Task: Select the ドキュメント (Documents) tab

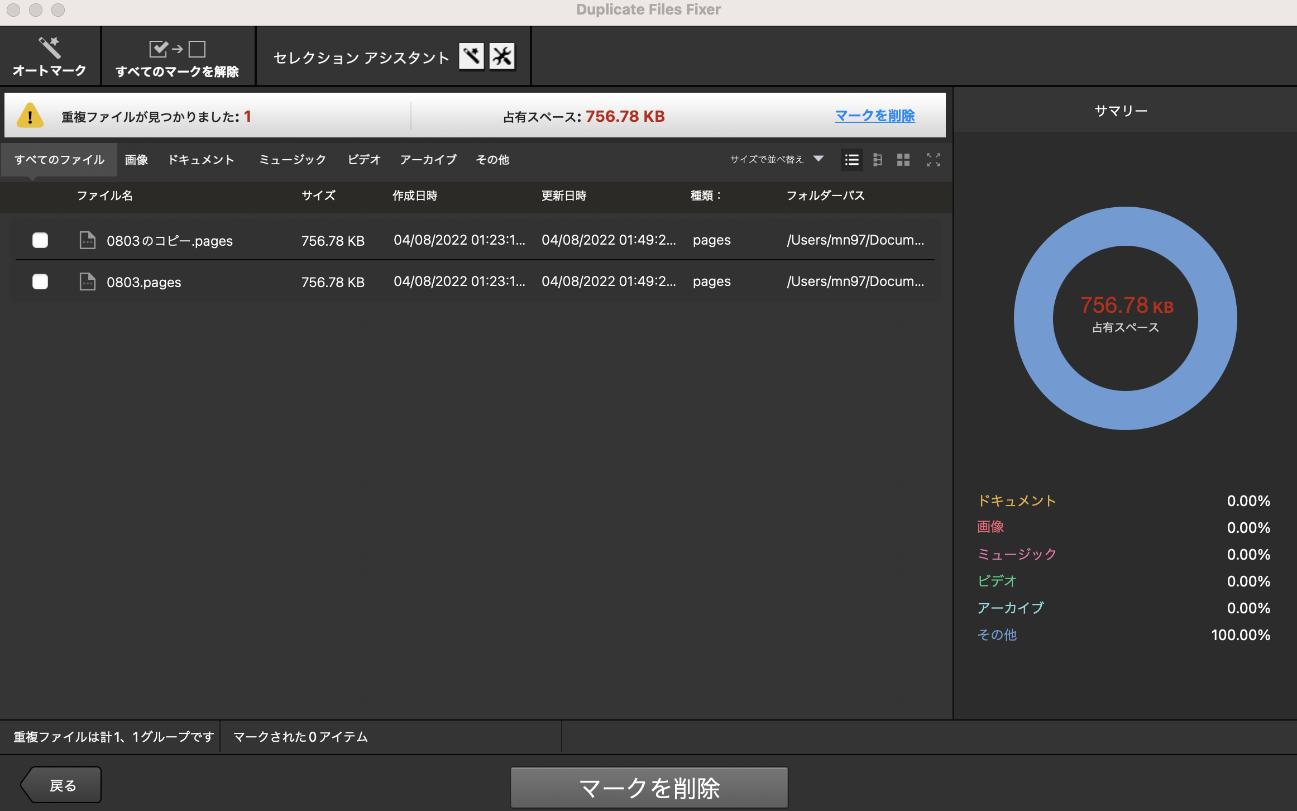Action: 201,160
